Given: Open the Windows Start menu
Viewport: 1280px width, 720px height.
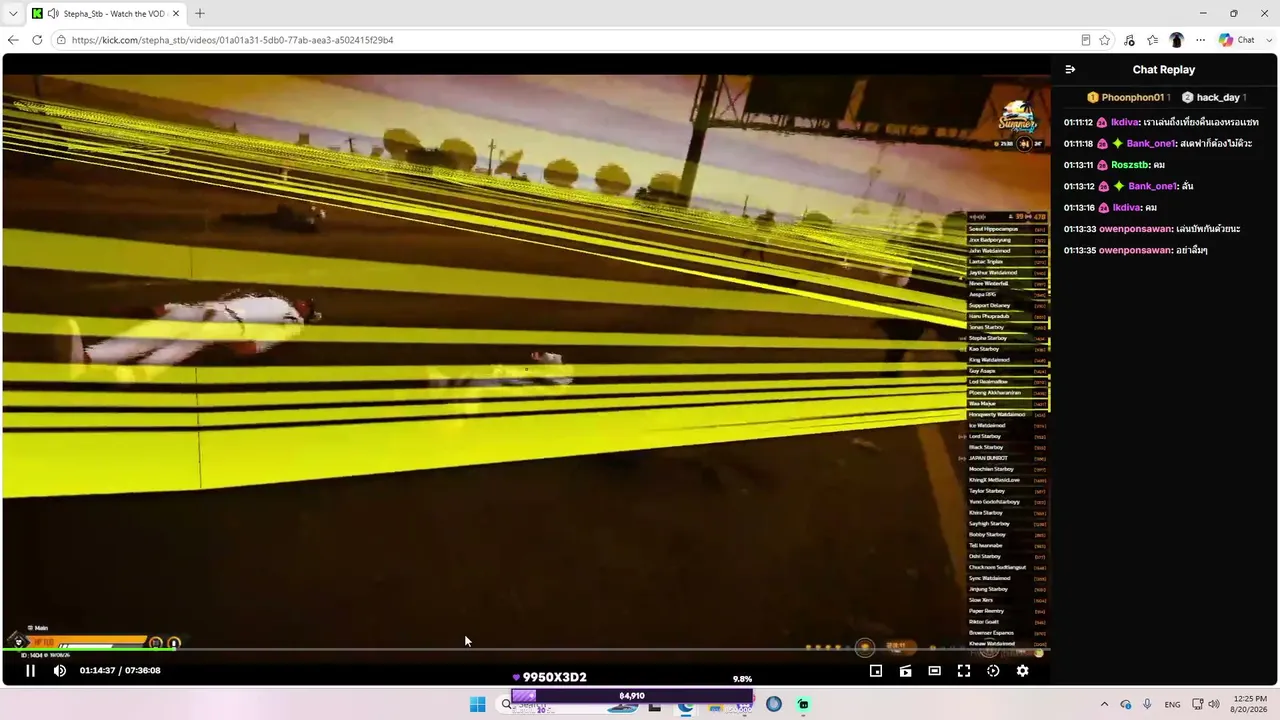Looking at the screenshot, I should pos(477,704).
